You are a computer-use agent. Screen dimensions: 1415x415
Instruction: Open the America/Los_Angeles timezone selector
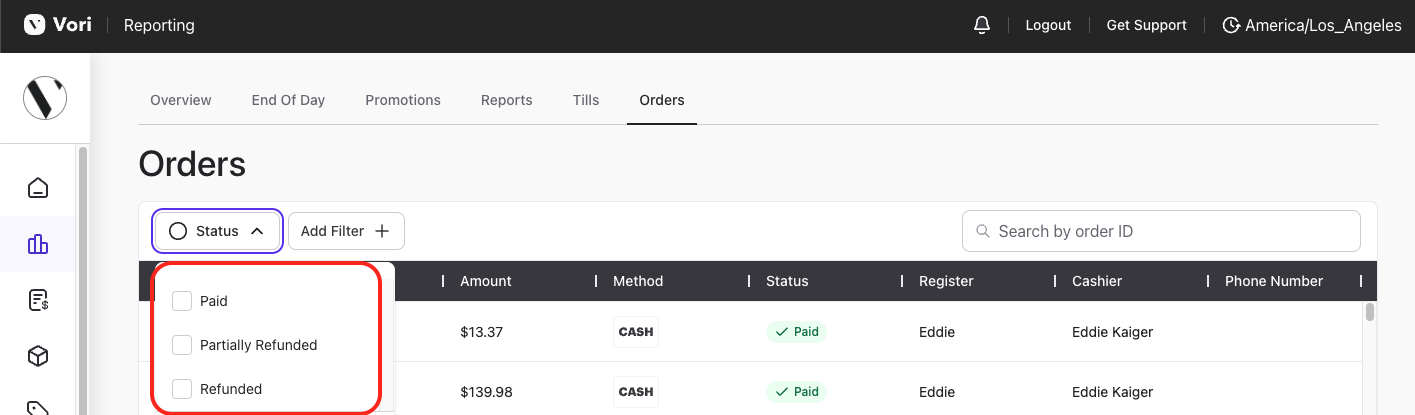(1312, 25)
